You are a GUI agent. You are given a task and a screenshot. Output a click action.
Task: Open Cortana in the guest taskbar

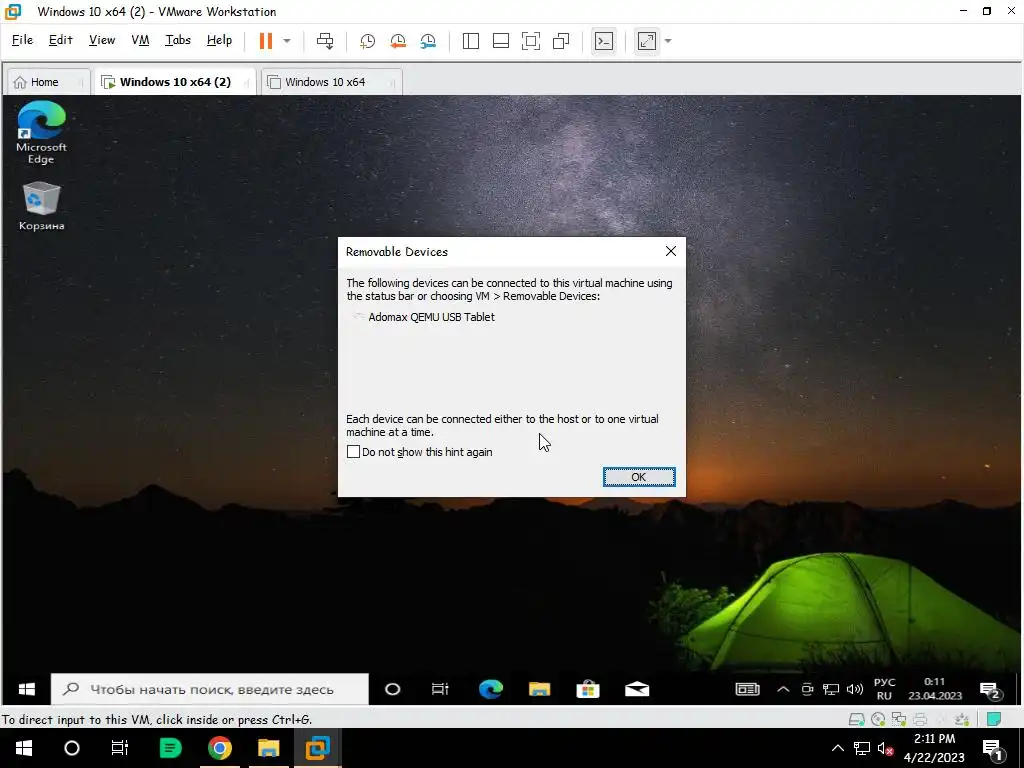[x=392, y=689]
